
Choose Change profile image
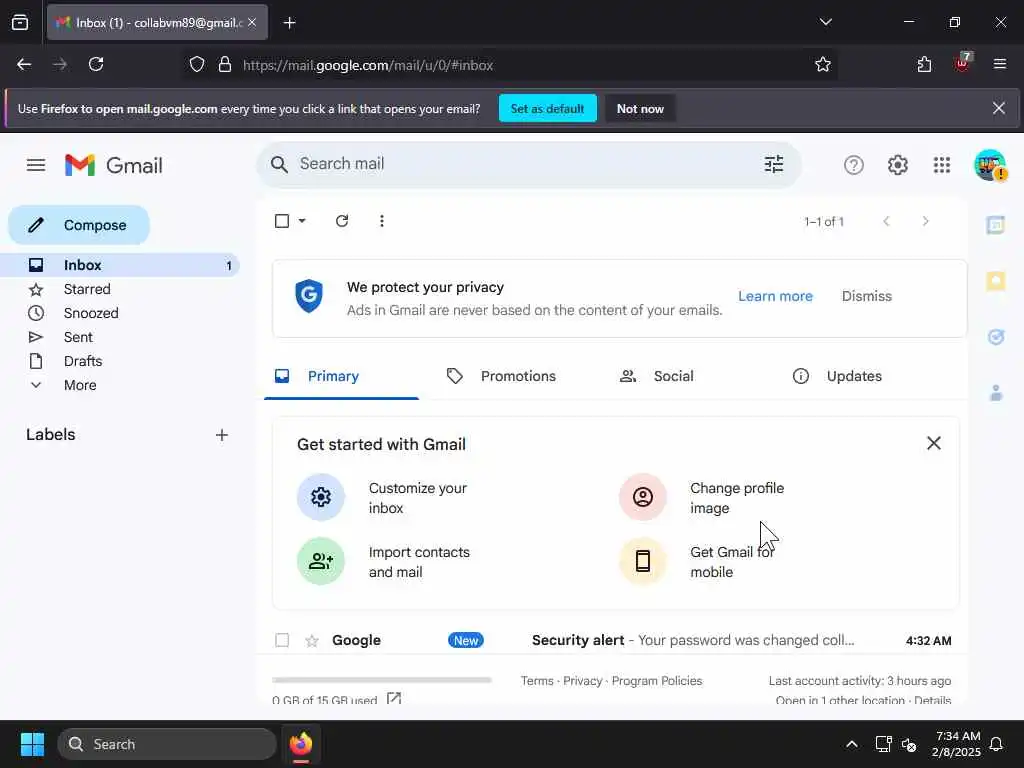(702, 498)
